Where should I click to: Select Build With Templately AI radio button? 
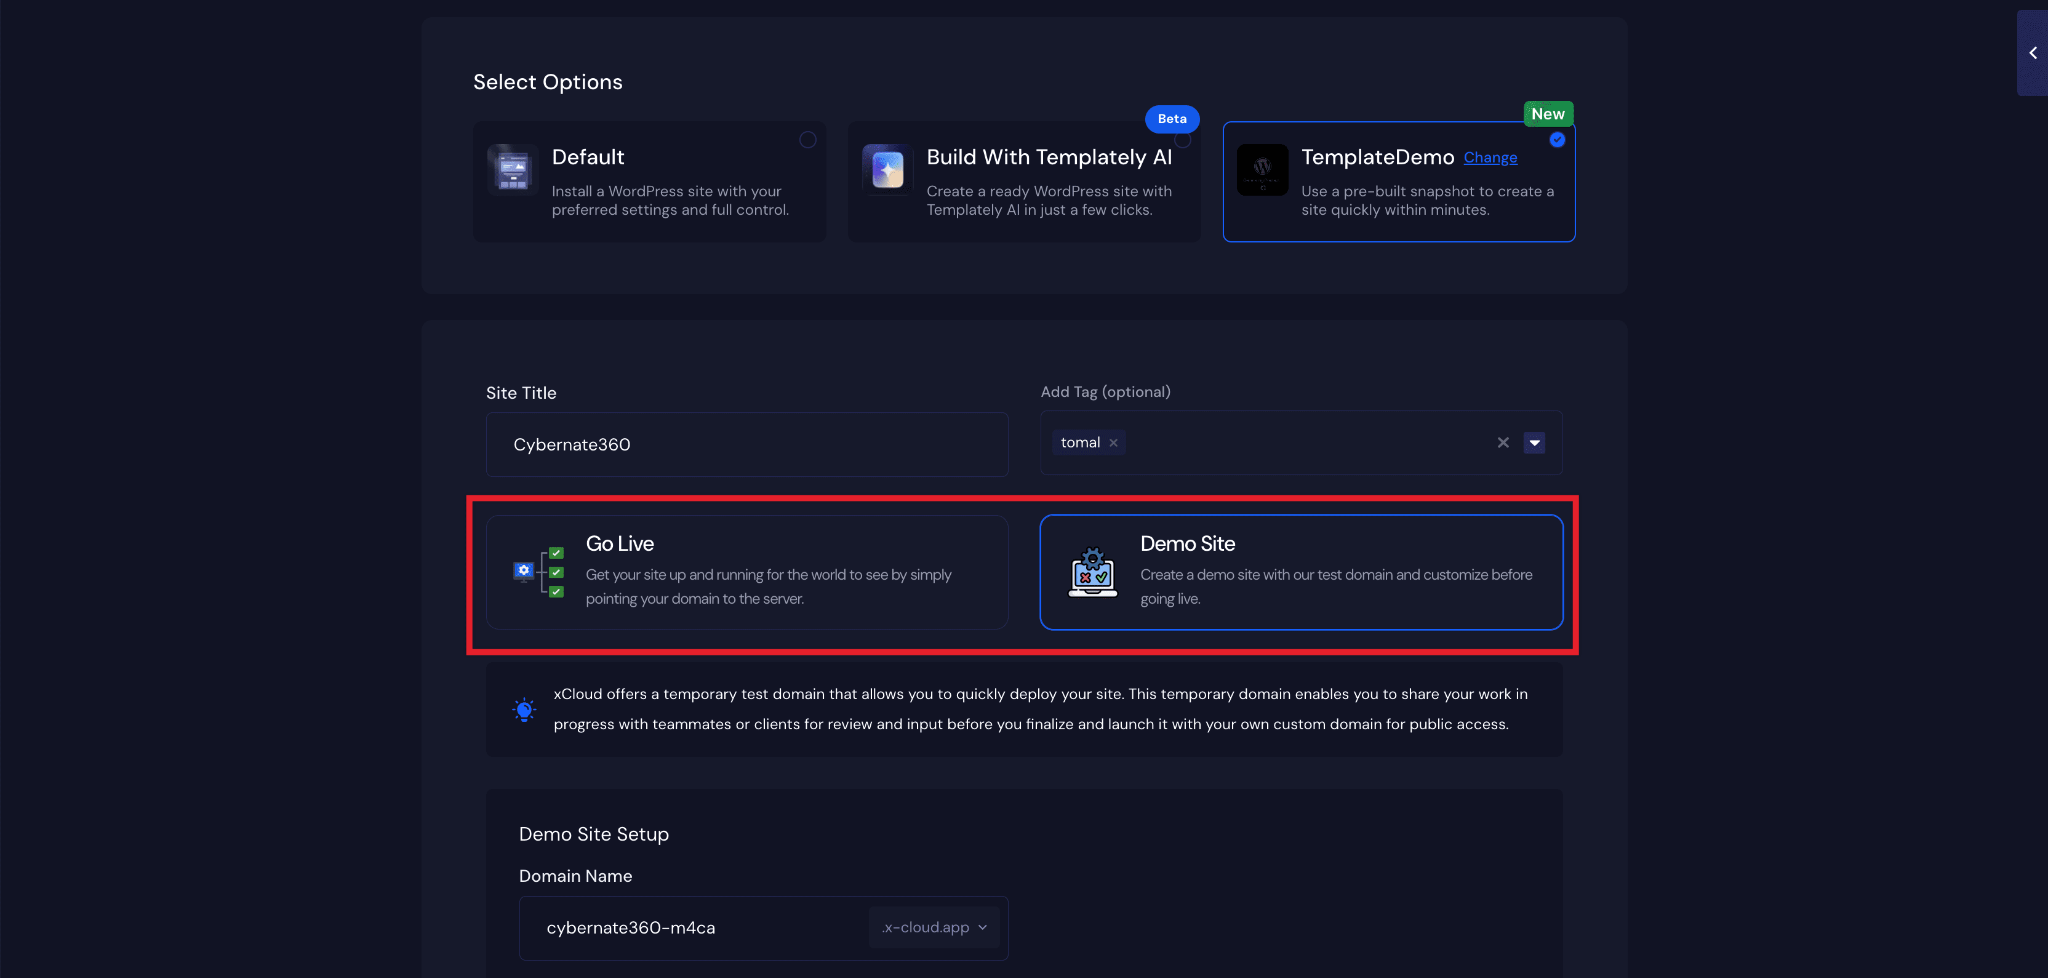1183,140
